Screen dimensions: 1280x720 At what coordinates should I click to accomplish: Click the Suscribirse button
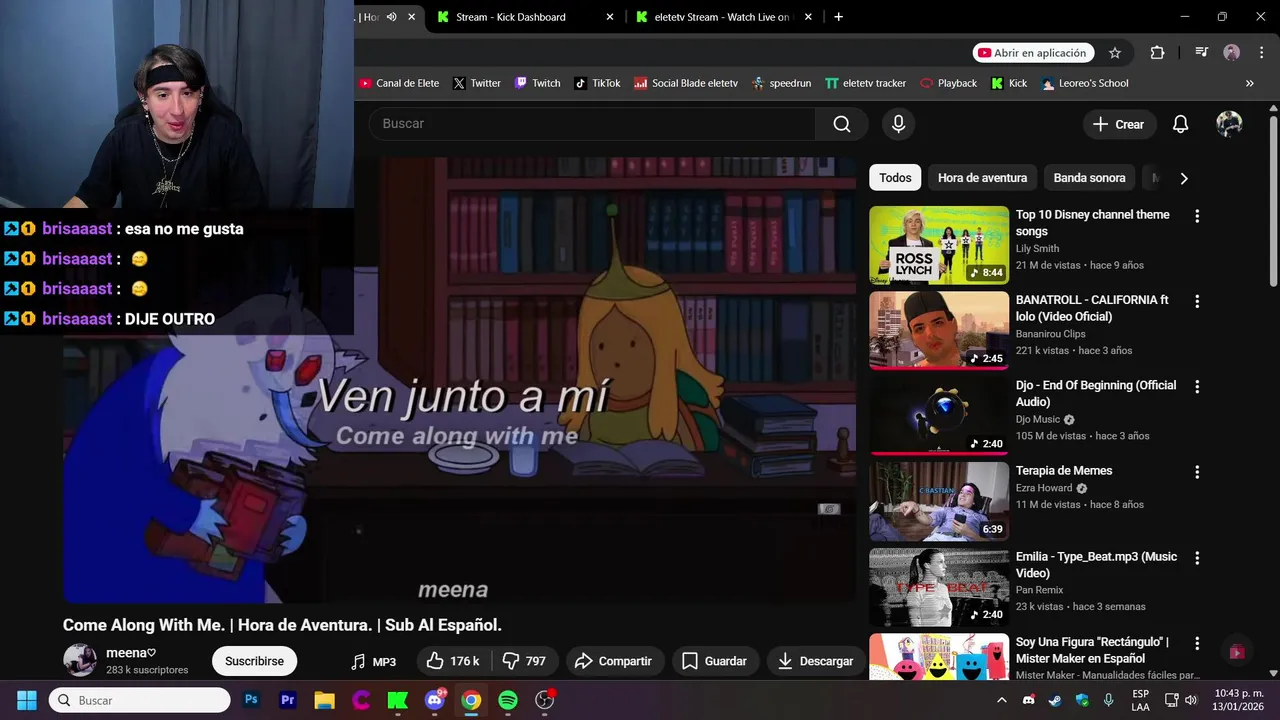pyautogui.click(x=254, y=661)
